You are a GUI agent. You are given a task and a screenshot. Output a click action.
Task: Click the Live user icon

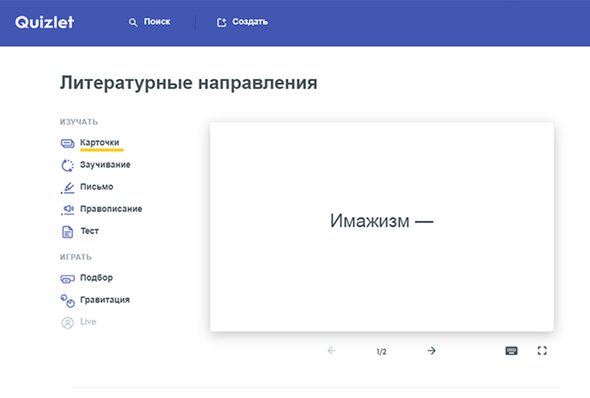pyautogui.click(x=68, y=323)
